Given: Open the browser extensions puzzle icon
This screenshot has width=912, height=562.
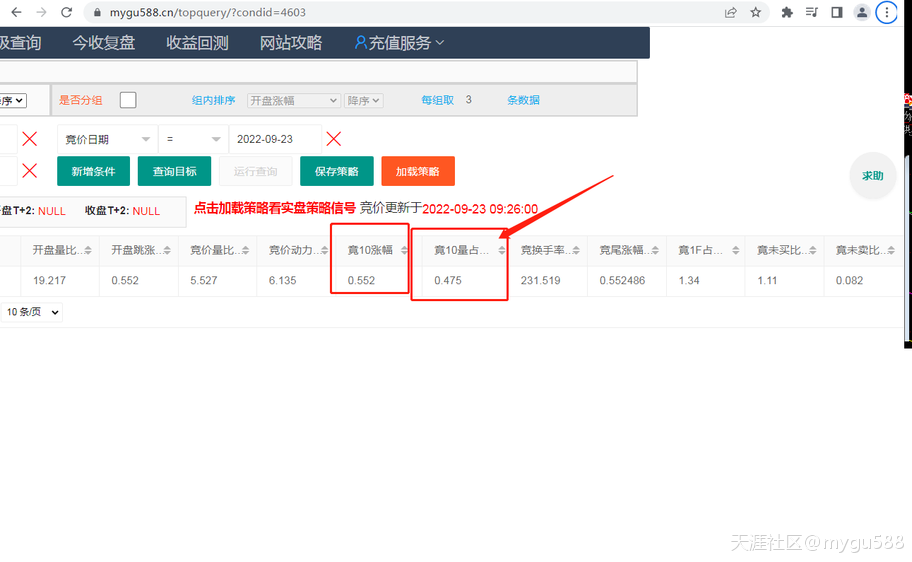Looking at the screenshot, I should pyautogui.click(x=787, y=13).
